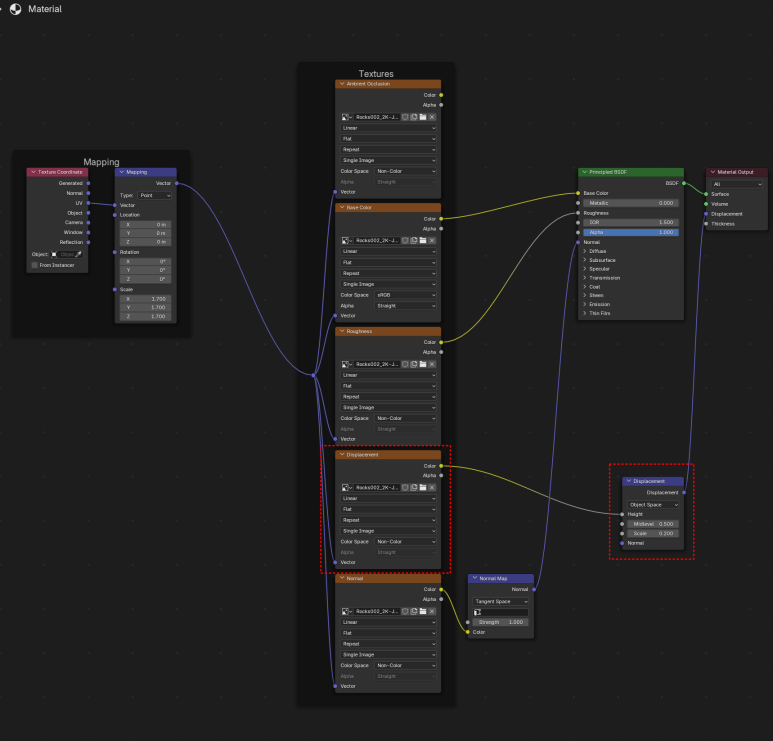Expand Emission panel in Principled BSDF
This screenshot has width=773, height=741.
585,304
